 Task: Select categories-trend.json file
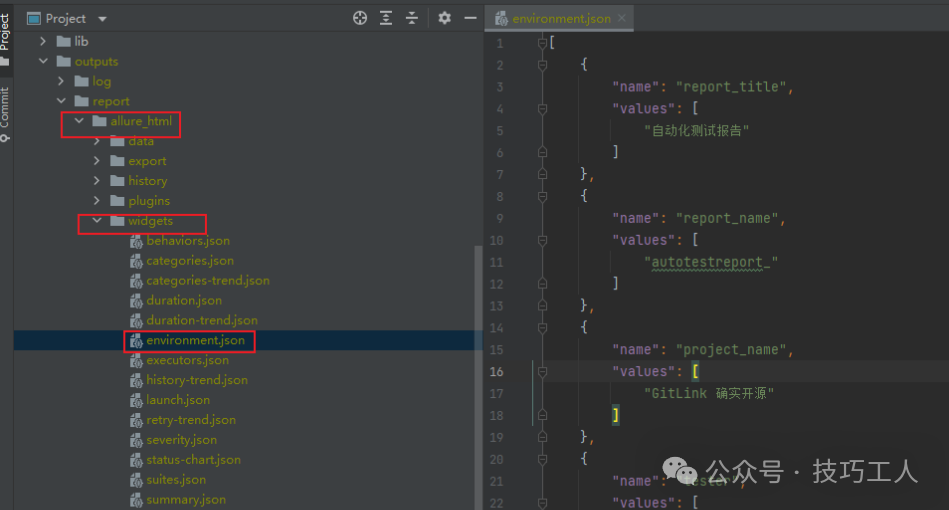point(207,281)
